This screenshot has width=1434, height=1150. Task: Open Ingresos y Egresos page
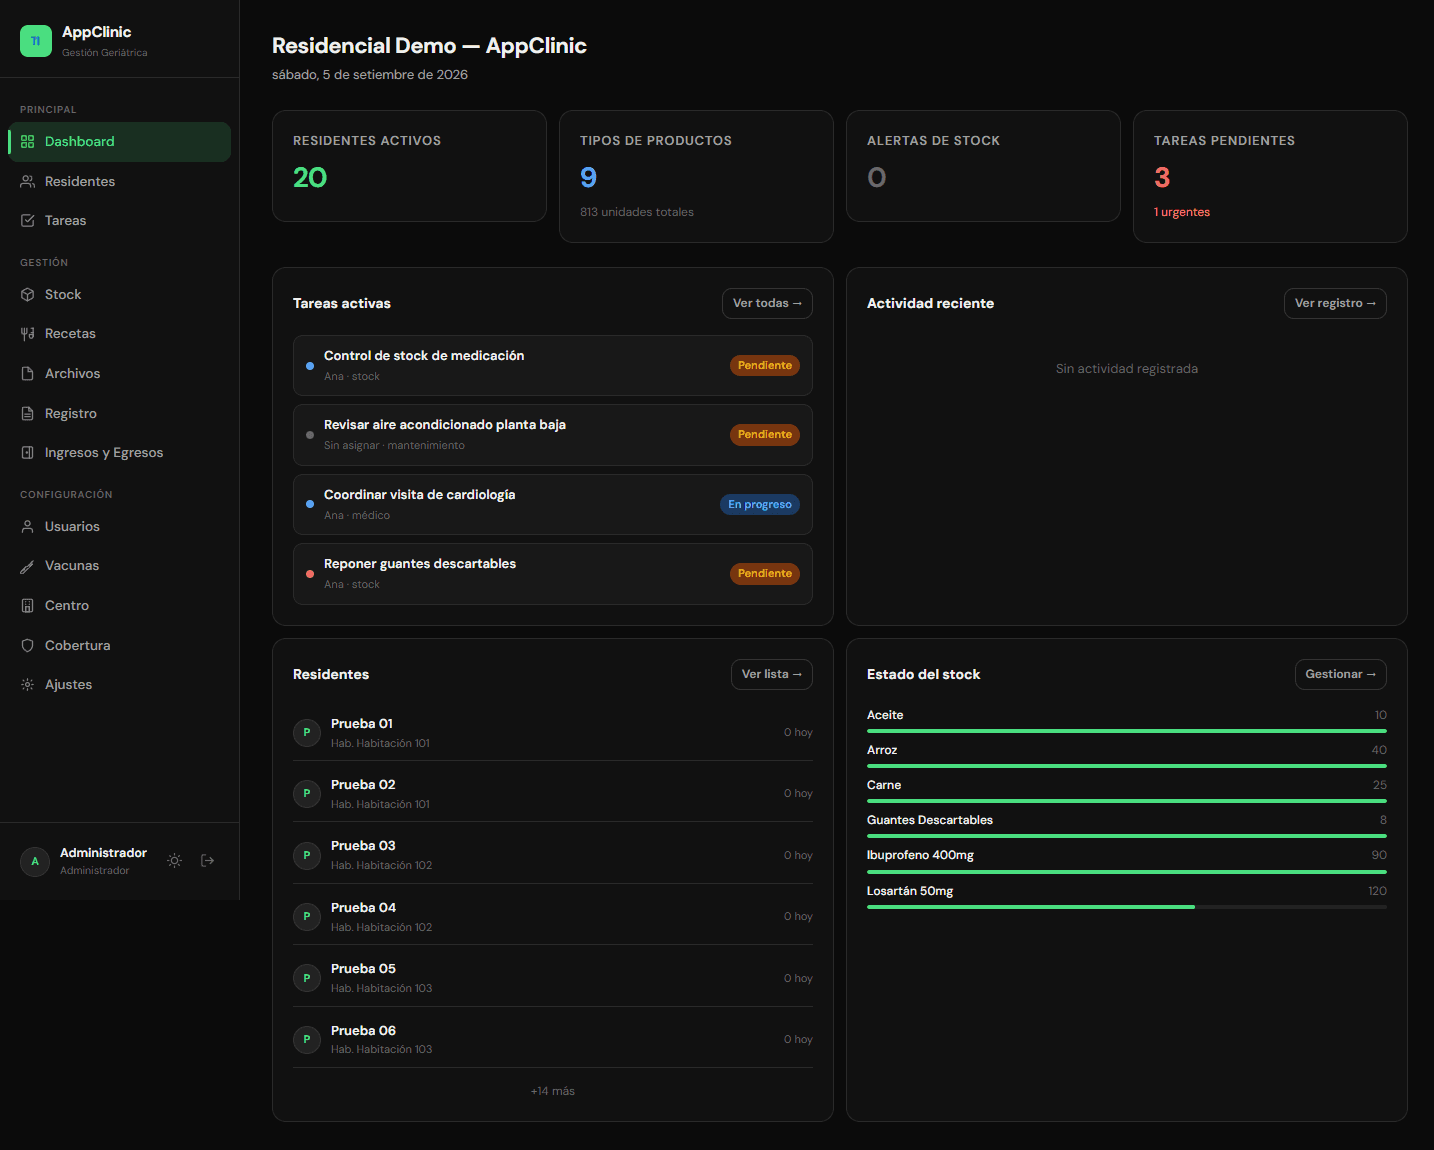coord(119,453)
